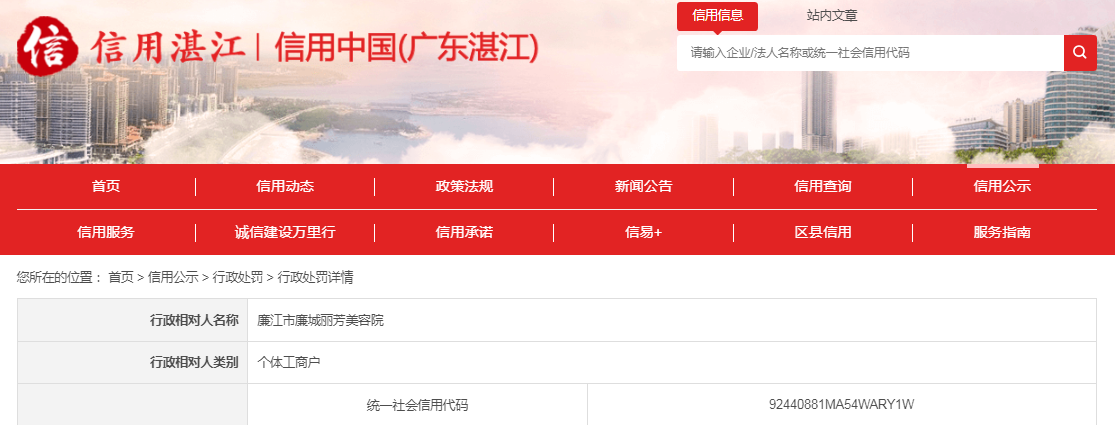Go to 政策法规 section

(464, 186)
